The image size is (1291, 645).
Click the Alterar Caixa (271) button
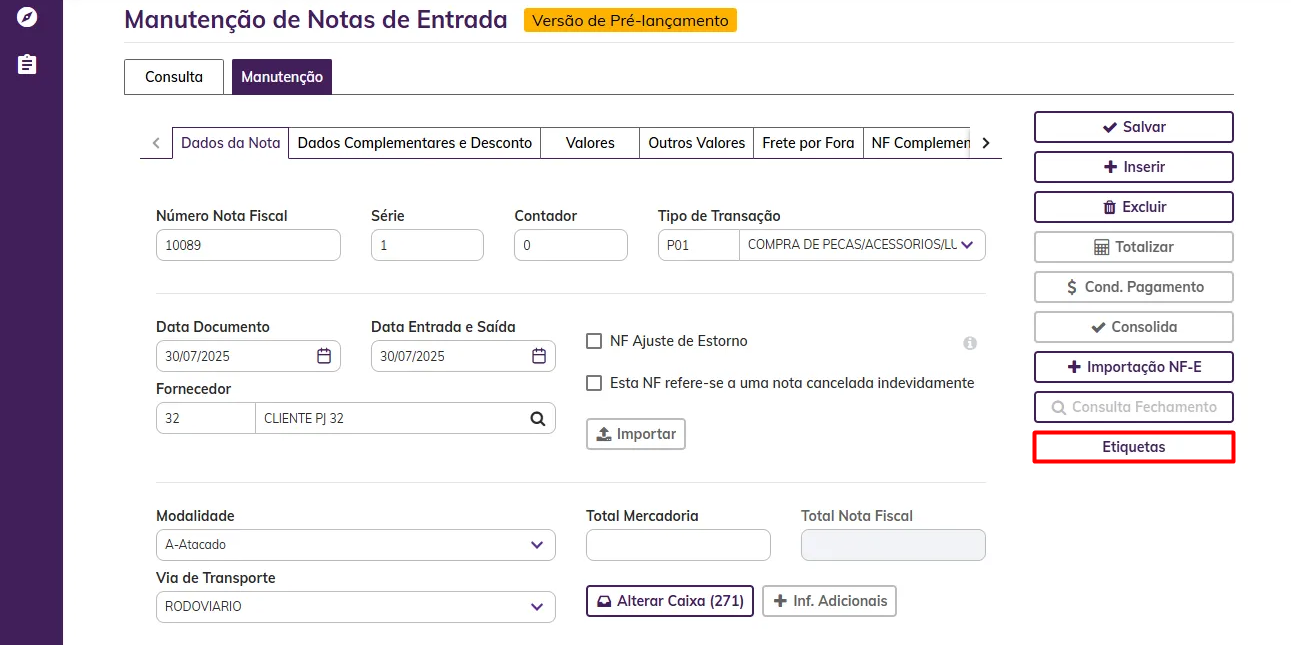pos(670,601)
